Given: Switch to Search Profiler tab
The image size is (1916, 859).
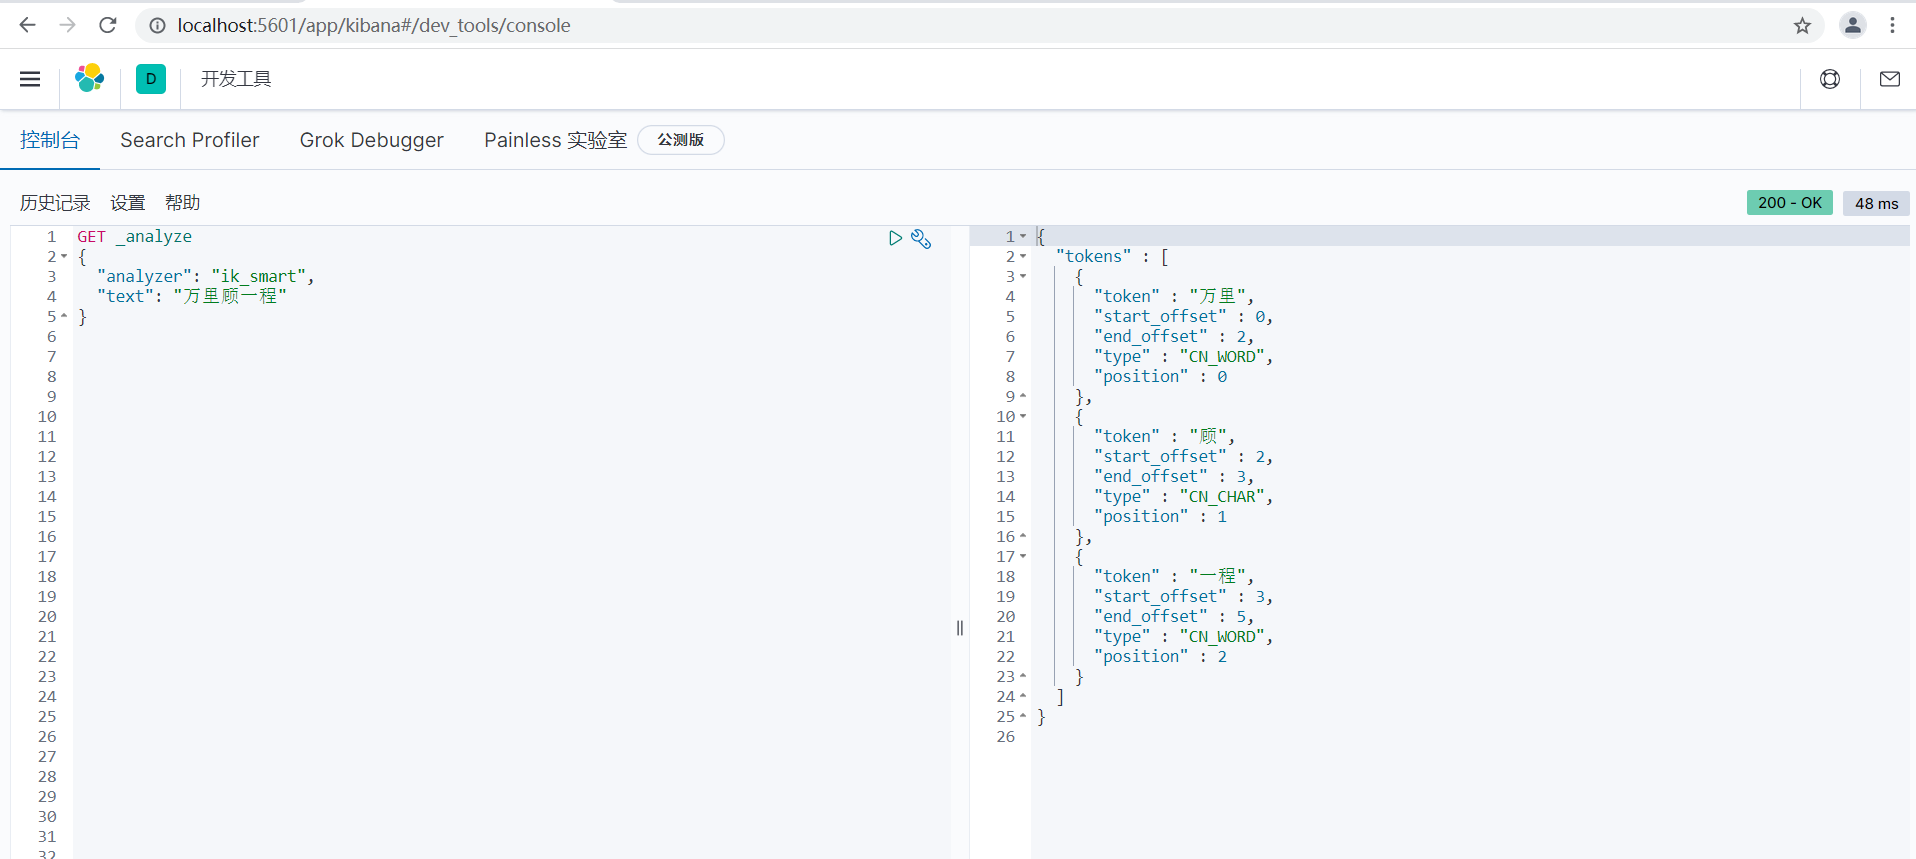Looking at the screenshot, I should [190, 140].
